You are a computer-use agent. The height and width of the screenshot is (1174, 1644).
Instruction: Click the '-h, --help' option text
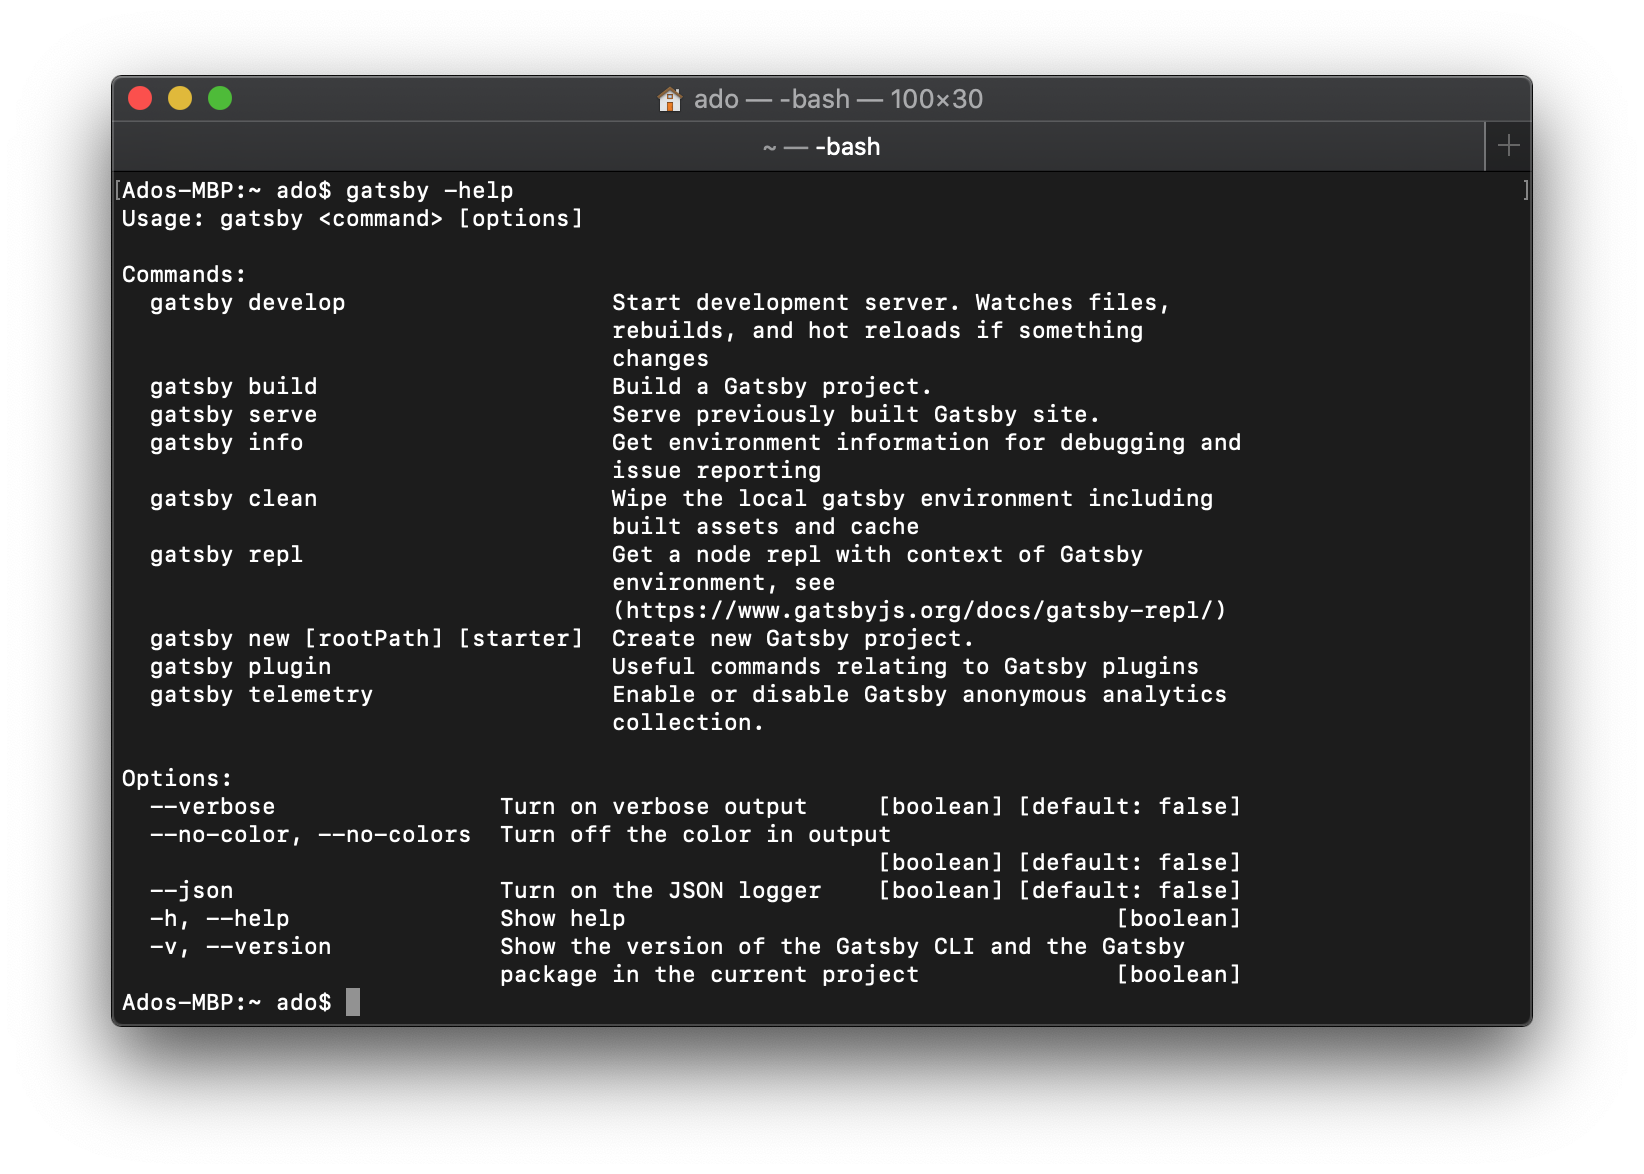click(x=219, y=918)
